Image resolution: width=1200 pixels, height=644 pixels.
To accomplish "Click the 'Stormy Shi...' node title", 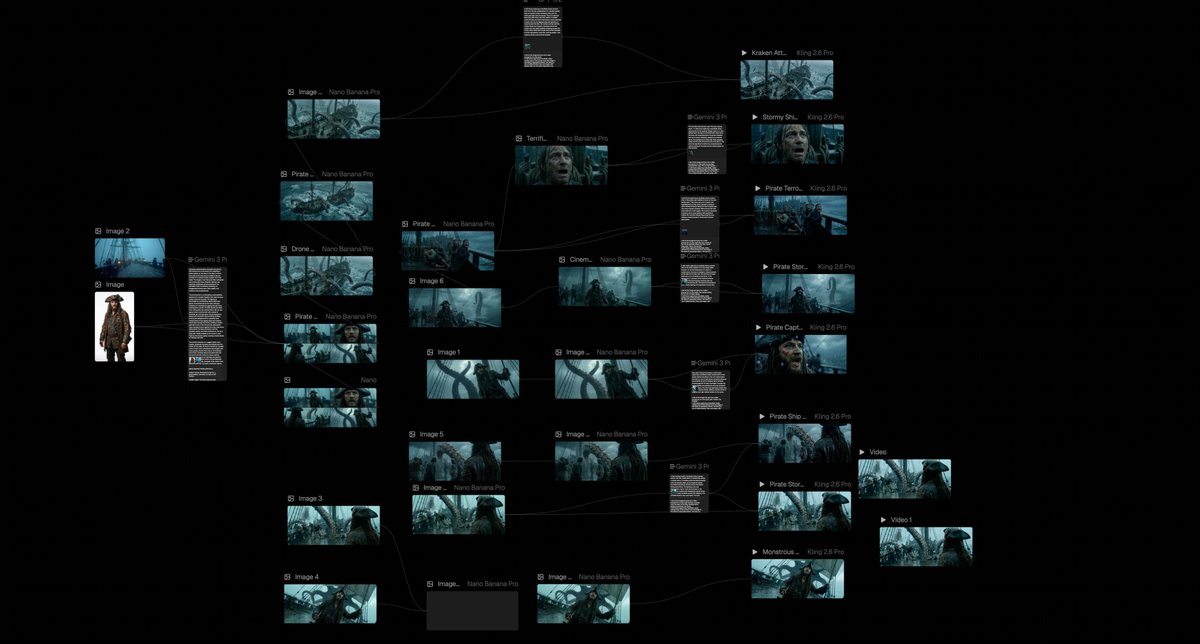I will pos(780,117).
